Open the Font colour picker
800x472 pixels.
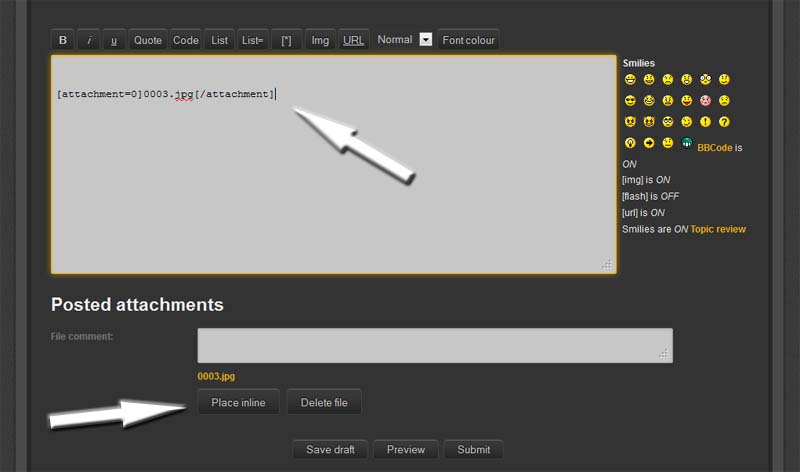[468, 40]
